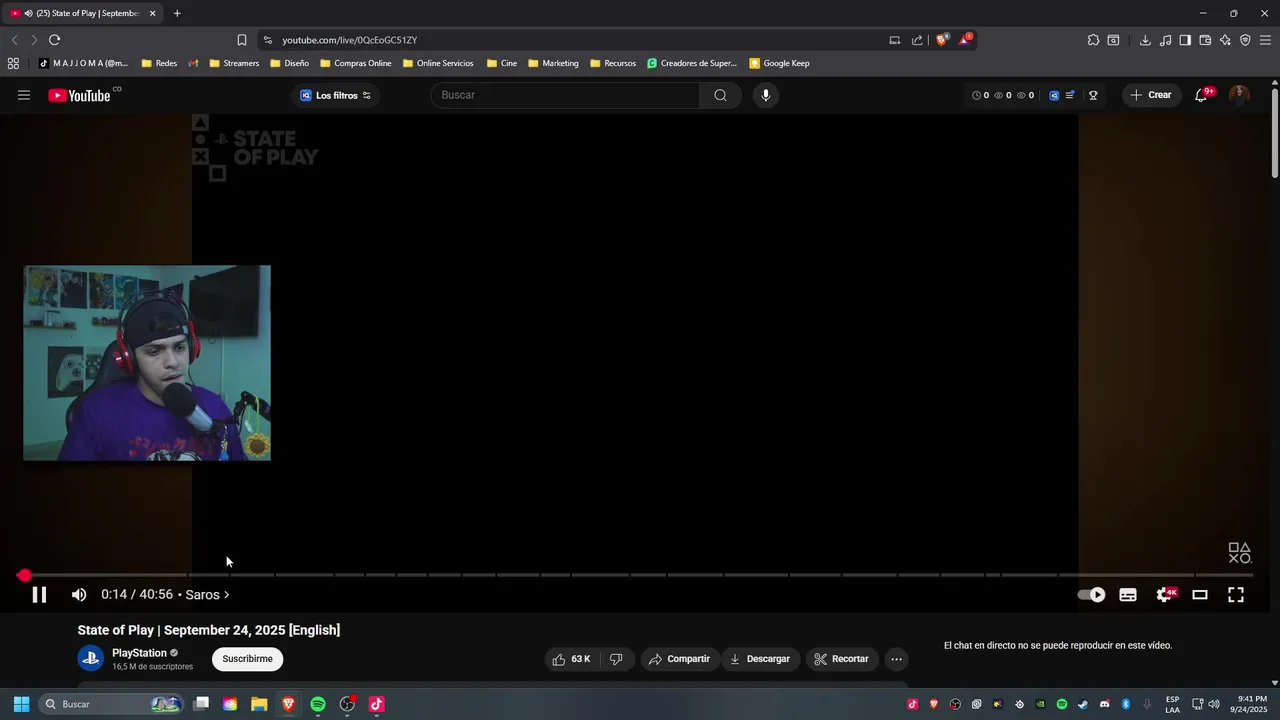Expand the Saros chapter list
This screenshot has width=1280, height=720.
(x=207, y=595)
